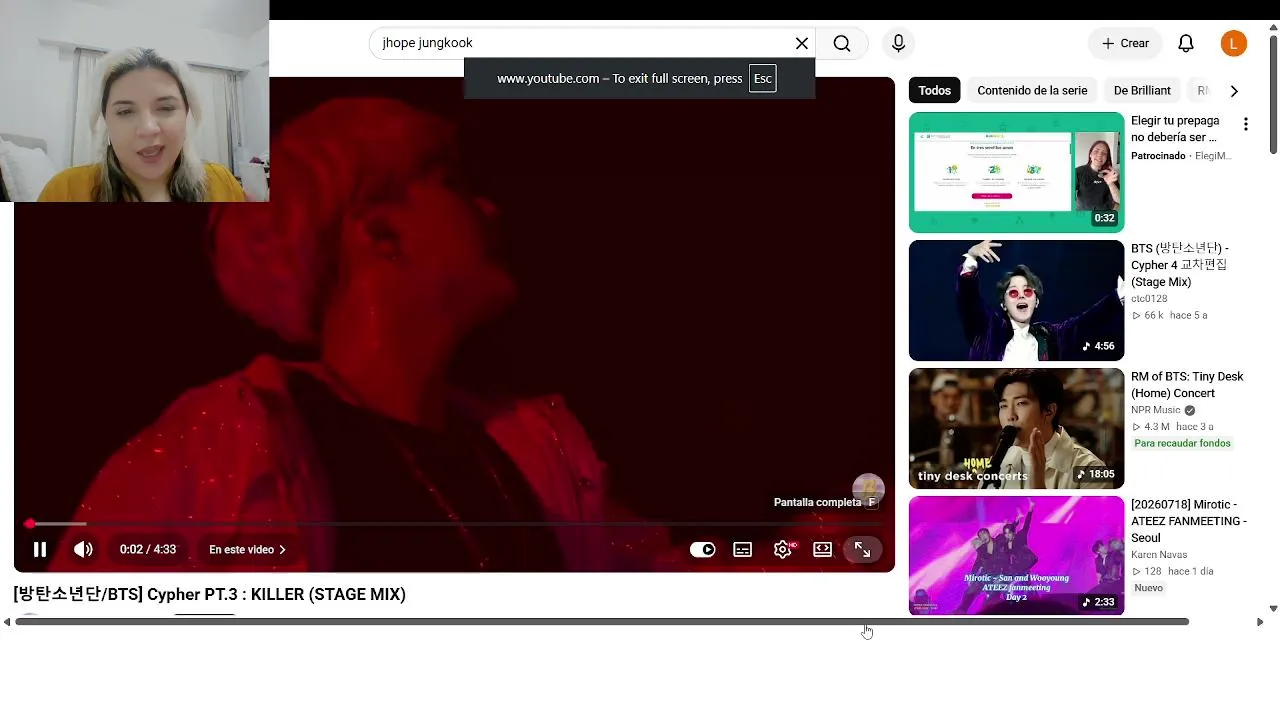Click the 'Nuevo' badge on the Mirotic video
Viewport: 1280px width, 720px height.
(x=1148, y=588)
